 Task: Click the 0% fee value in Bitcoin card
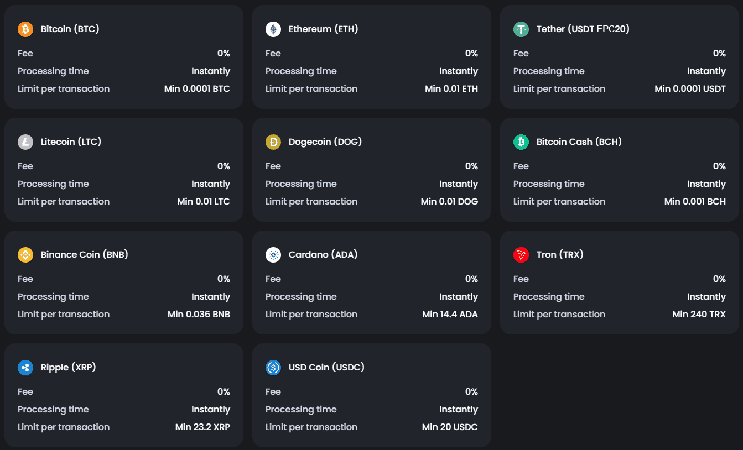point(224,53)
